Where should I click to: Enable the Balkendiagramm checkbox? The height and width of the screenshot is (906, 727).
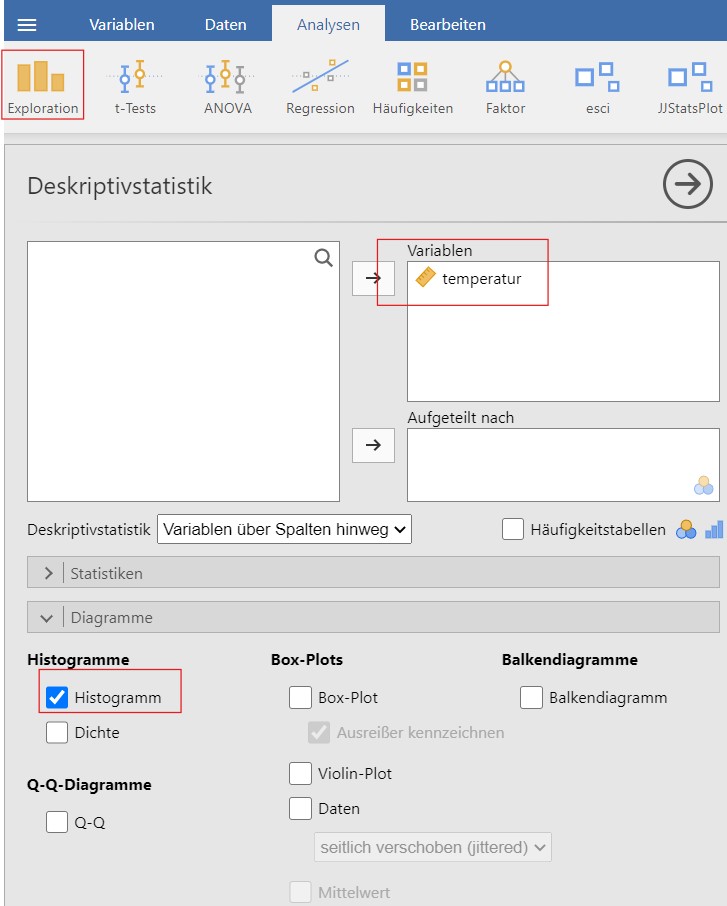point(531,697)
